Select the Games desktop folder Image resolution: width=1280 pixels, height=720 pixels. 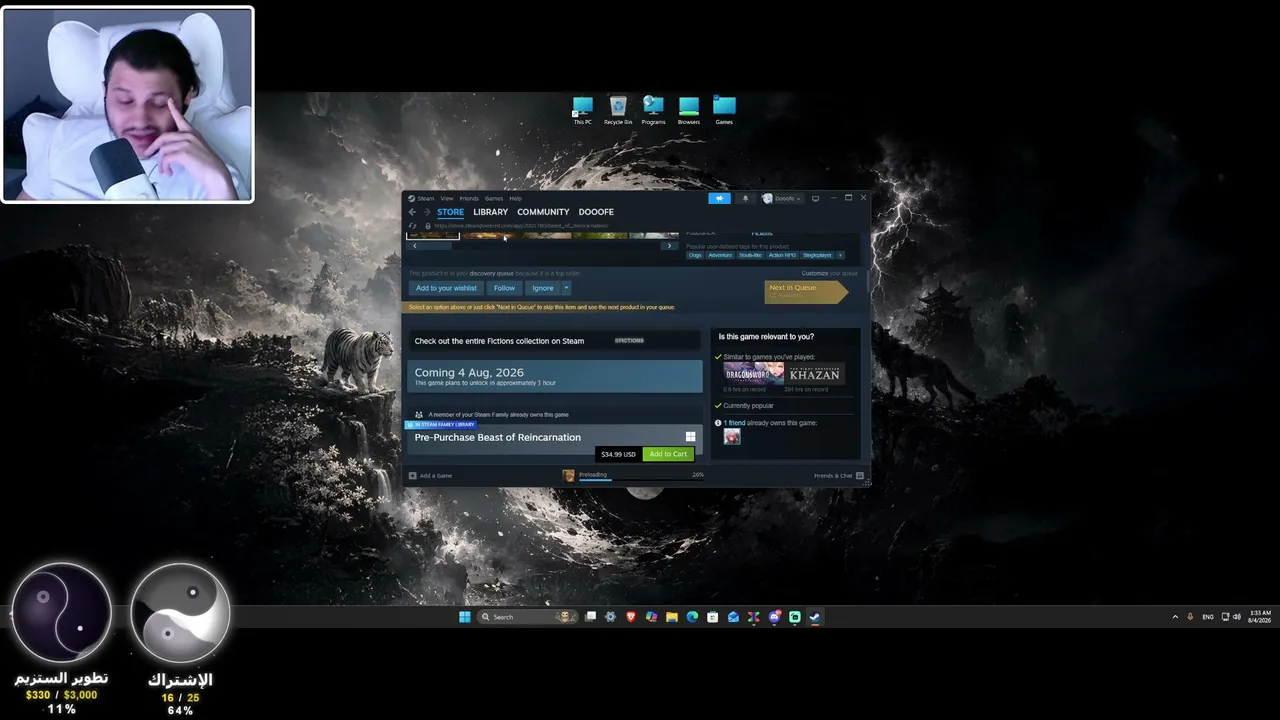724,110
